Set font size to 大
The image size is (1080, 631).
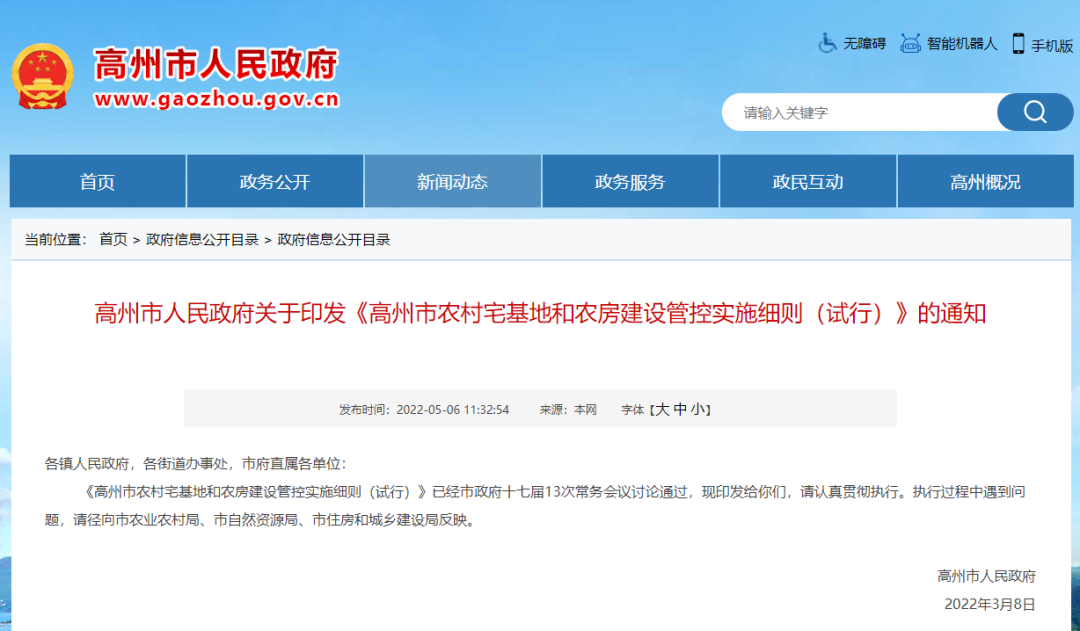[662, 409]
